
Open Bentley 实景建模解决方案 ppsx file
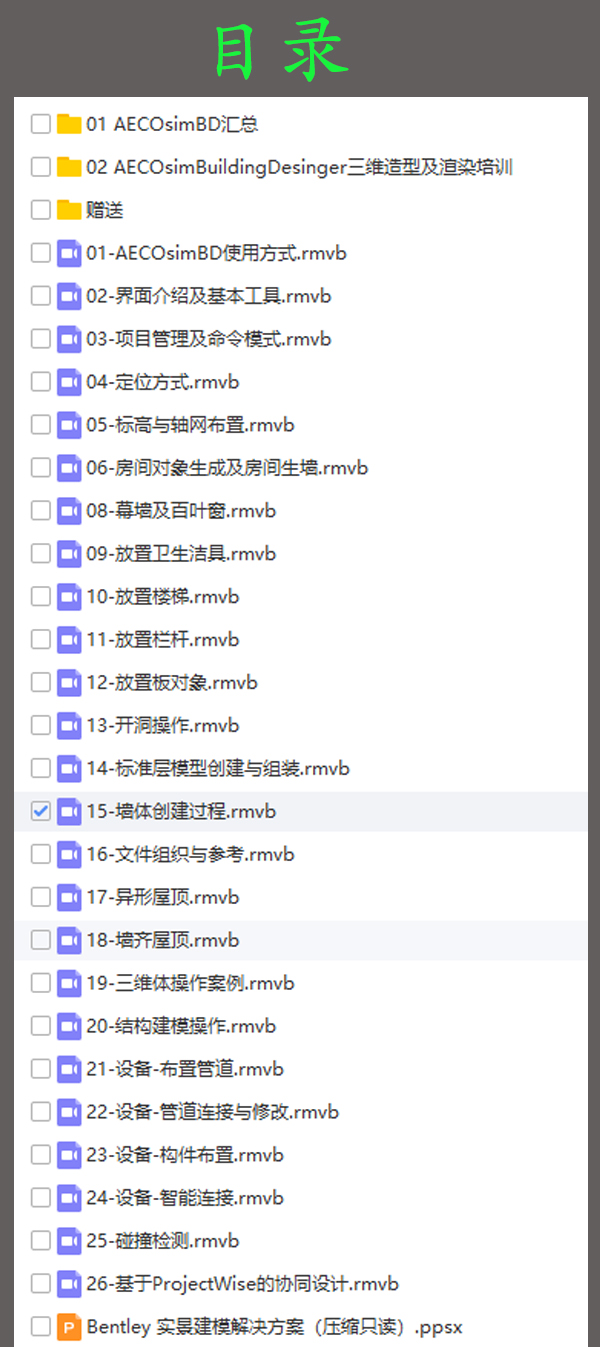274,1328
